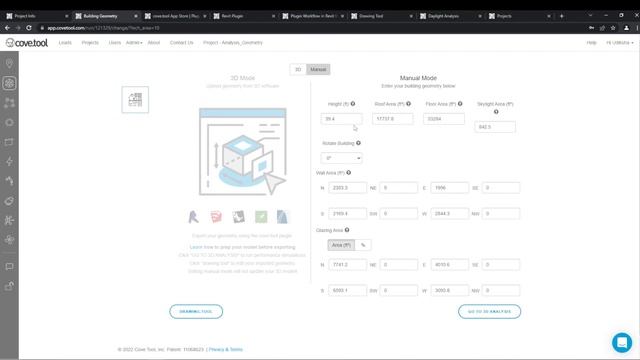Open the Users menu item

point(115,42)
